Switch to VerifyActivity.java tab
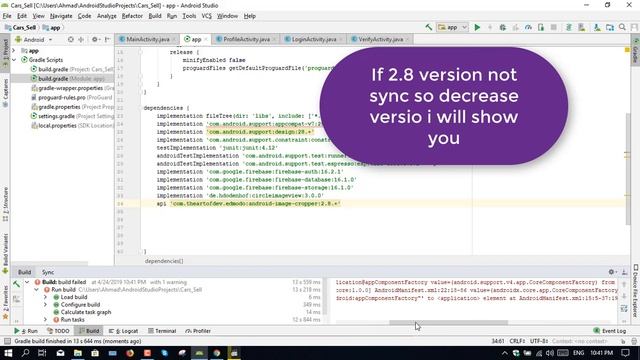 tap(380, 39)
